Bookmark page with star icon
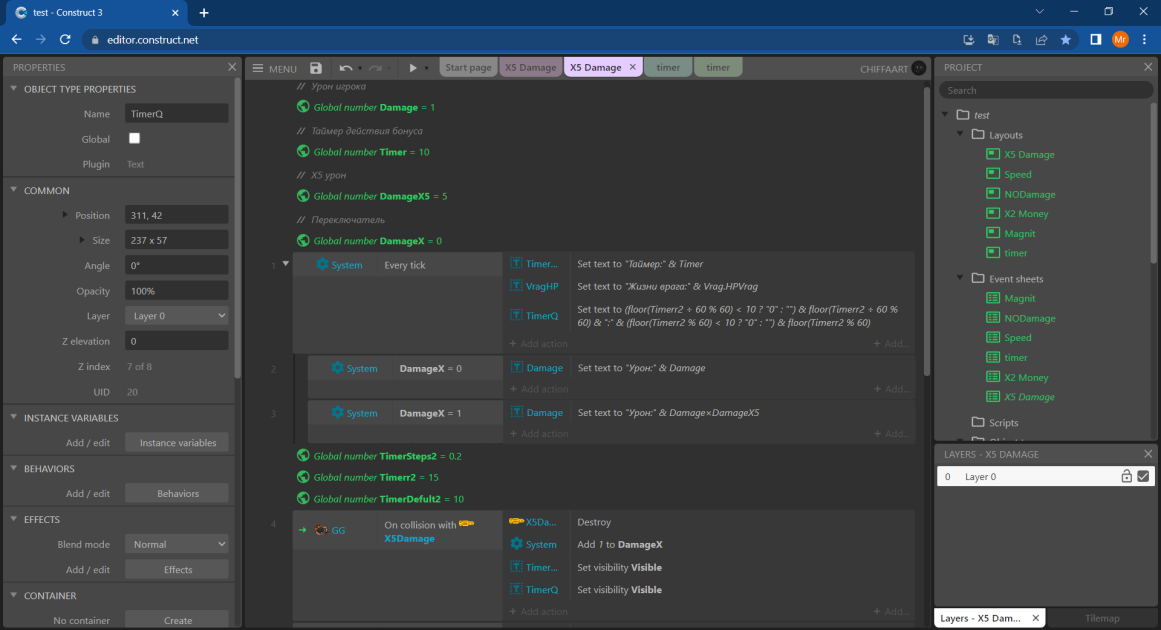Image resolution: width=1161 pixels, height=630 pixels. coord(1065,39)
